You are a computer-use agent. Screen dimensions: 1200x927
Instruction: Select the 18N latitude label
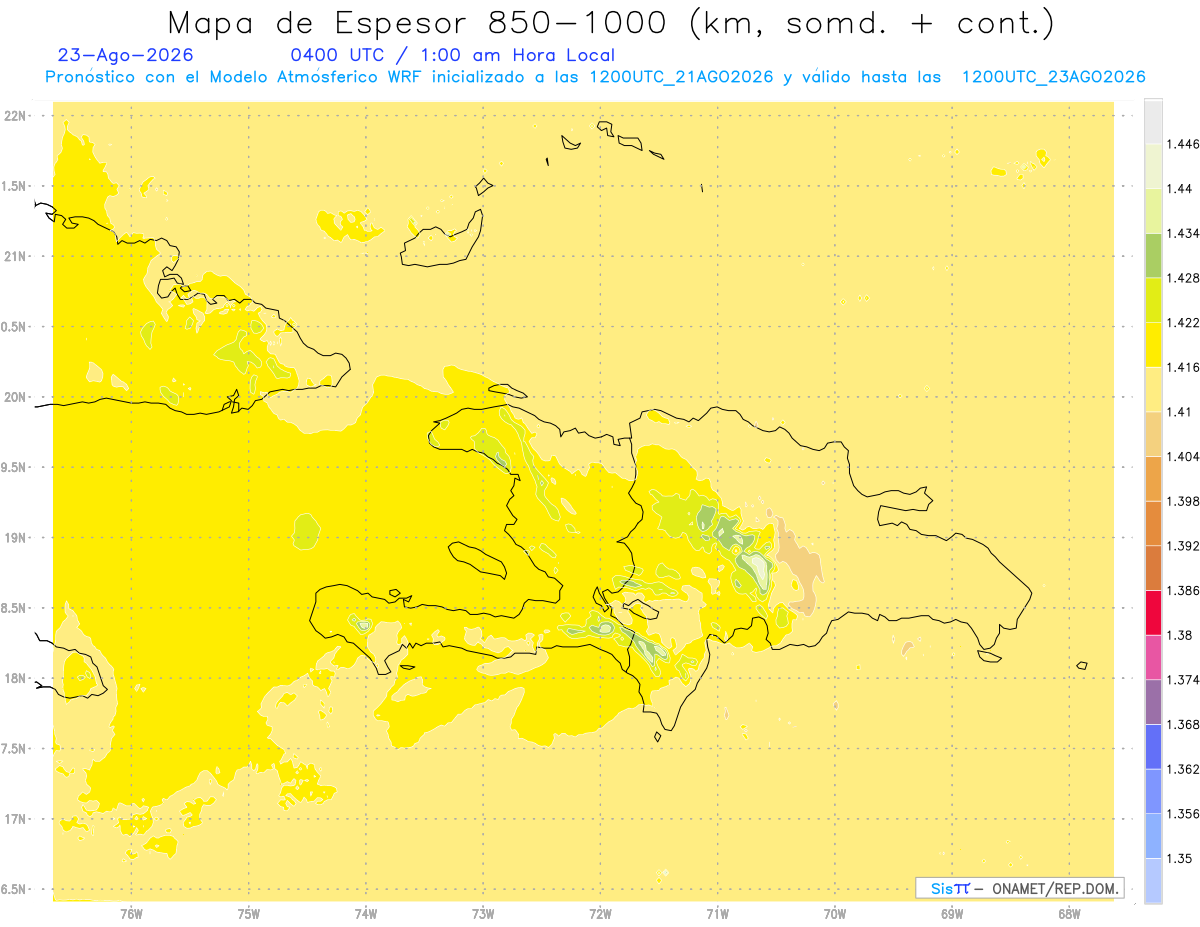[16, 678]
